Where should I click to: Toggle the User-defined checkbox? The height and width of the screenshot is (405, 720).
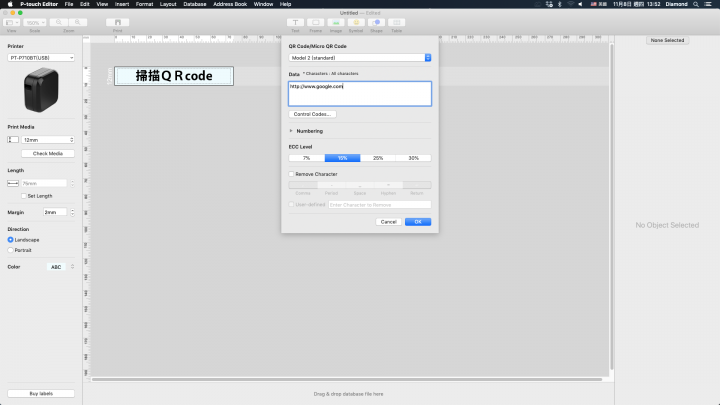point(291,204)
